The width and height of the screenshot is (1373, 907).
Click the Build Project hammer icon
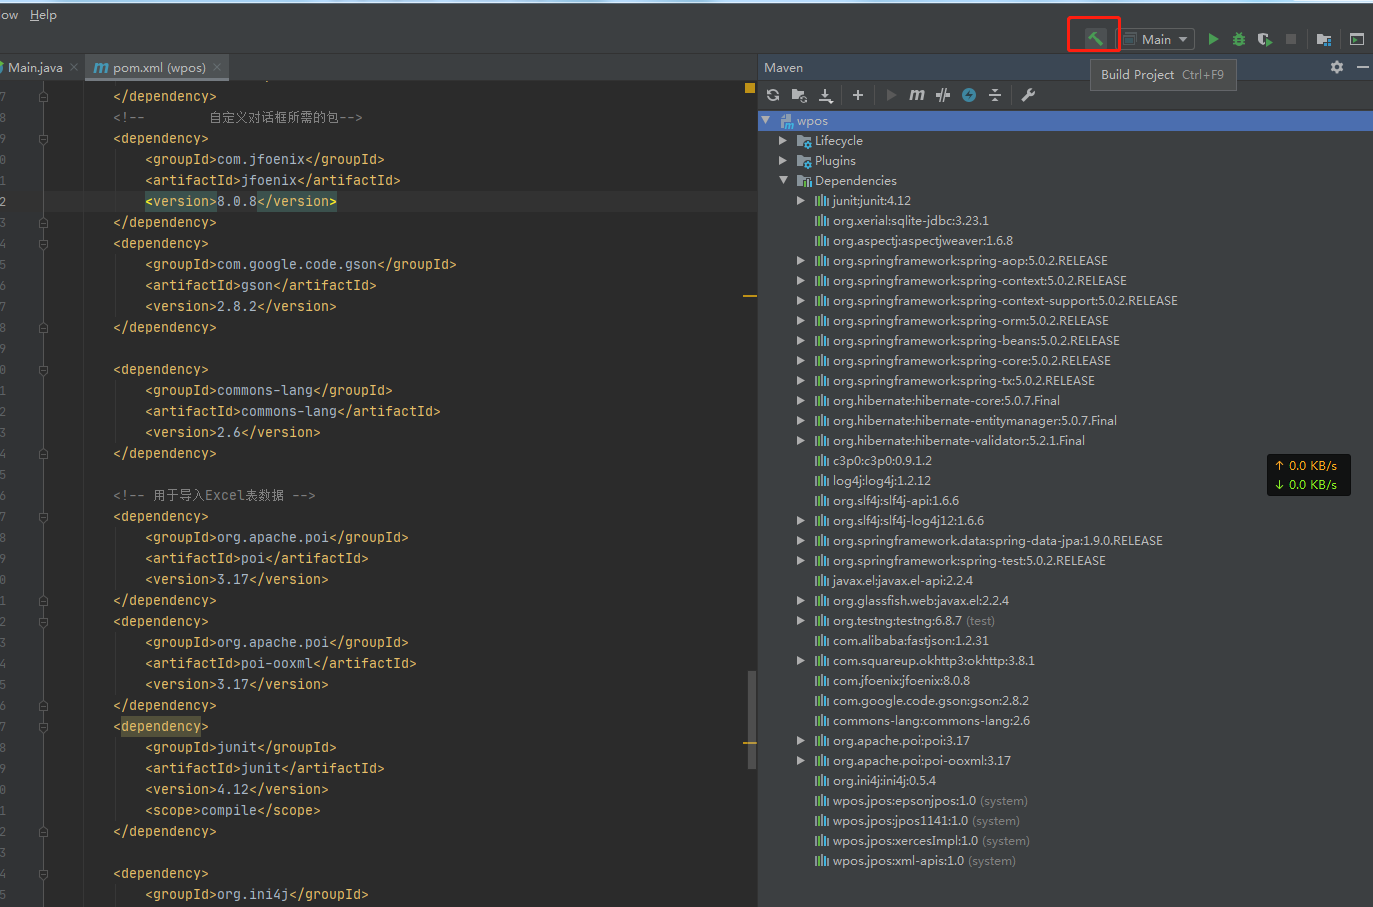pos(1095,39)
